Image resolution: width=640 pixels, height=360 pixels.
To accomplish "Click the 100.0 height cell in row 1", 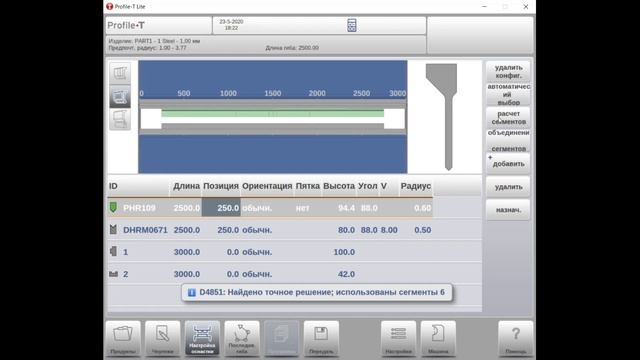I will (344, 252).
